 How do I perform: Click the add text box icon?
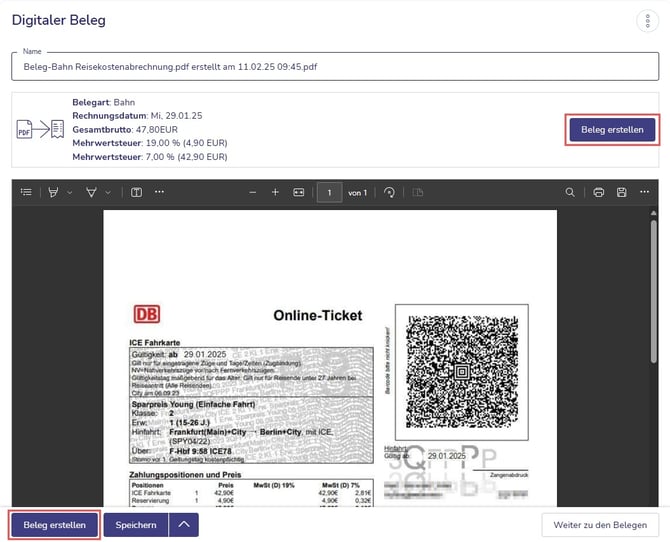[x=136, y=192]
